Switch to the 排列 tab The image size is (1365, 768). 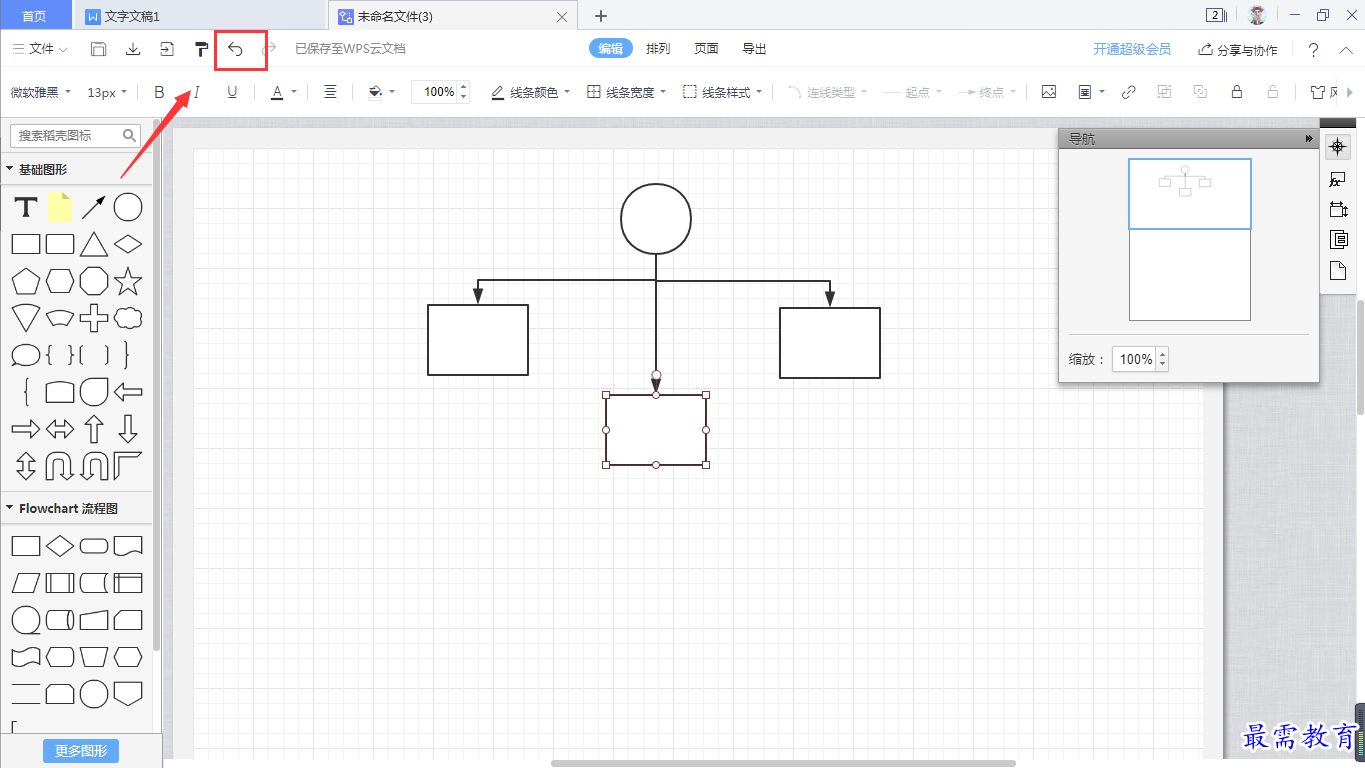pos(658,49)
